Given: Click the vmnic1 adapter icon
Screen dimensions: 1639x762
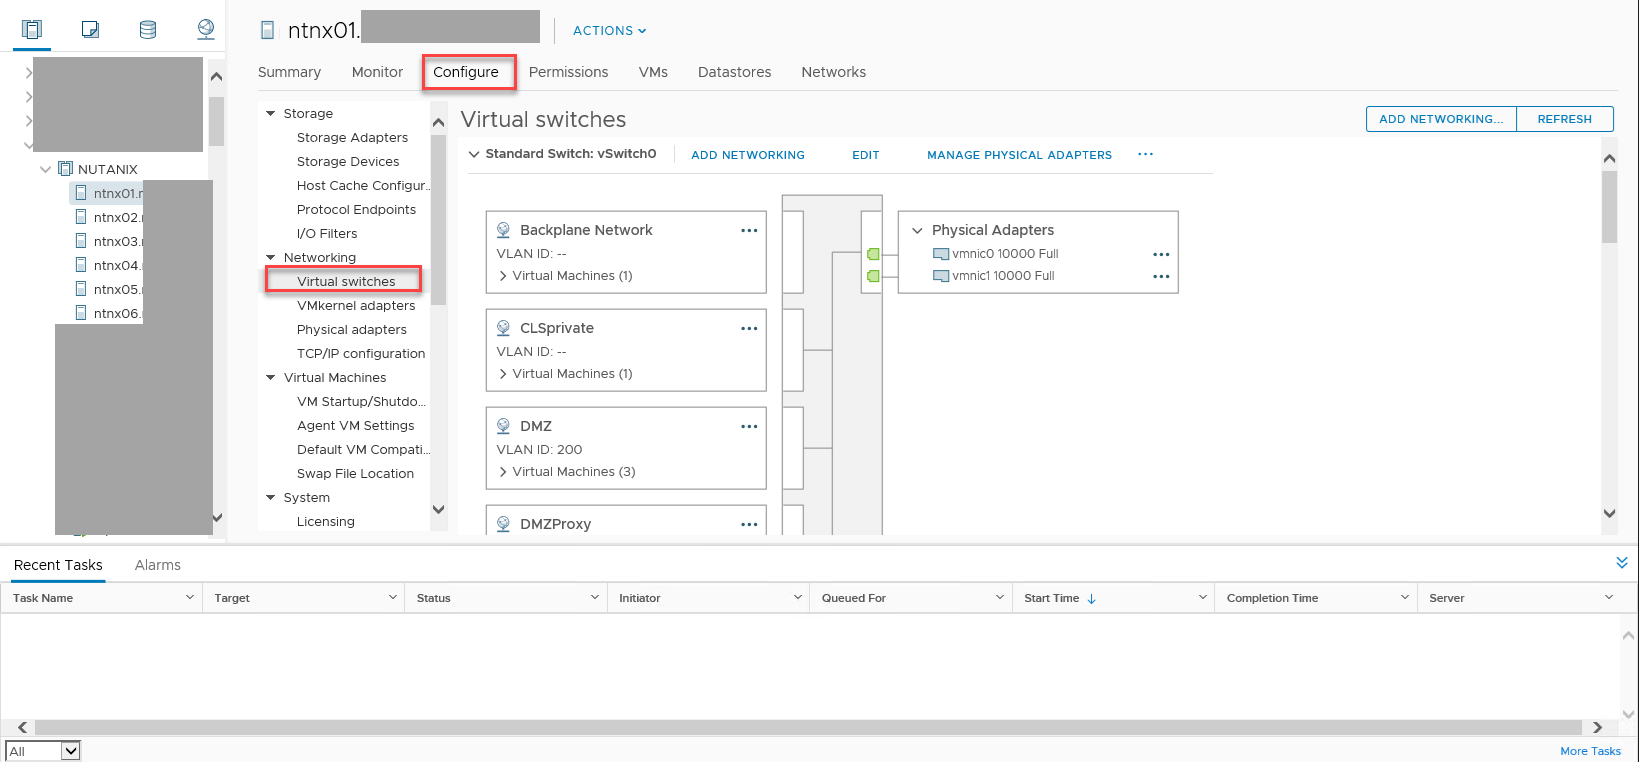Looking at the screenshot, I should pyautogui.click(x=940, y=276).
